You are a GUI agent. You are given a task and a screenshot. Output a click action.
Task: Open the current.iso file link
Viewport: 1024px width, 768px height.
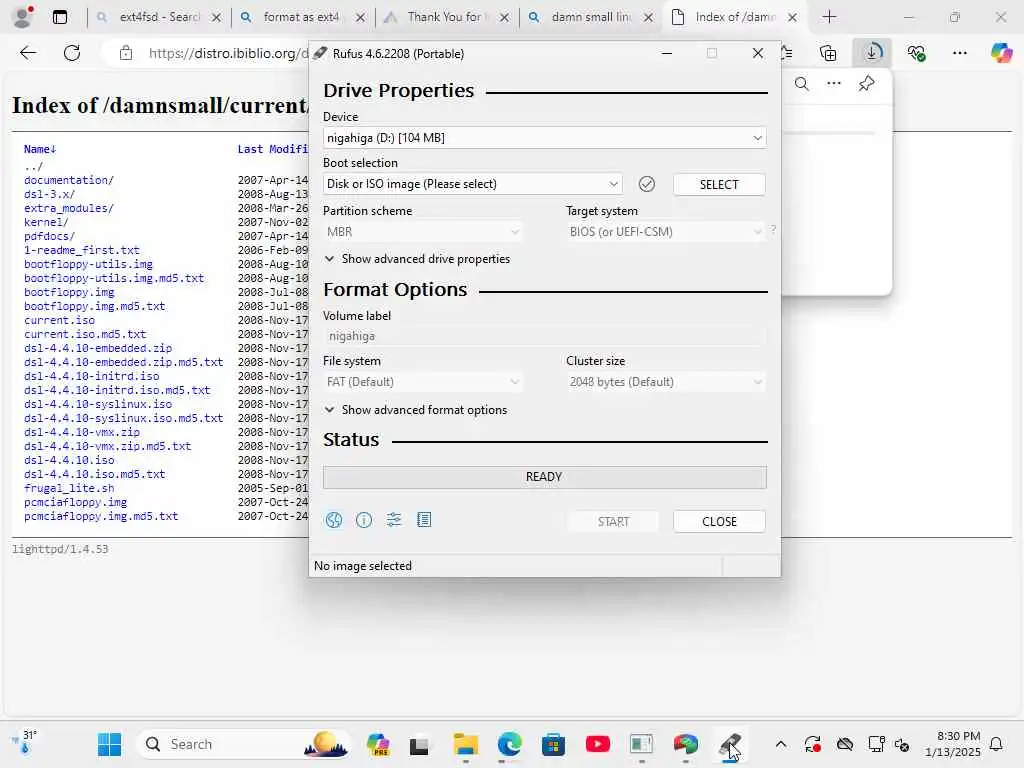coord(59,321)
